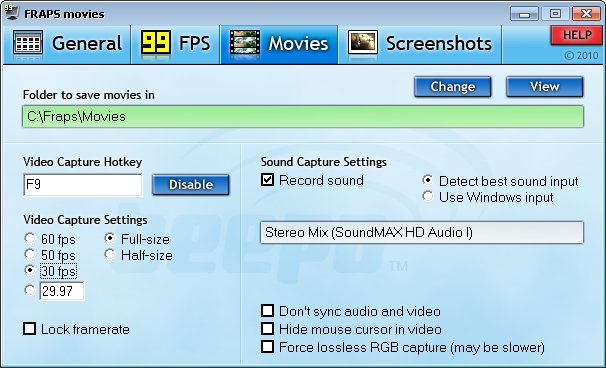Image resolution: width=606 pixels, height=368 pixels.
Task: Open the General tab
Action: tap(67, 43)
